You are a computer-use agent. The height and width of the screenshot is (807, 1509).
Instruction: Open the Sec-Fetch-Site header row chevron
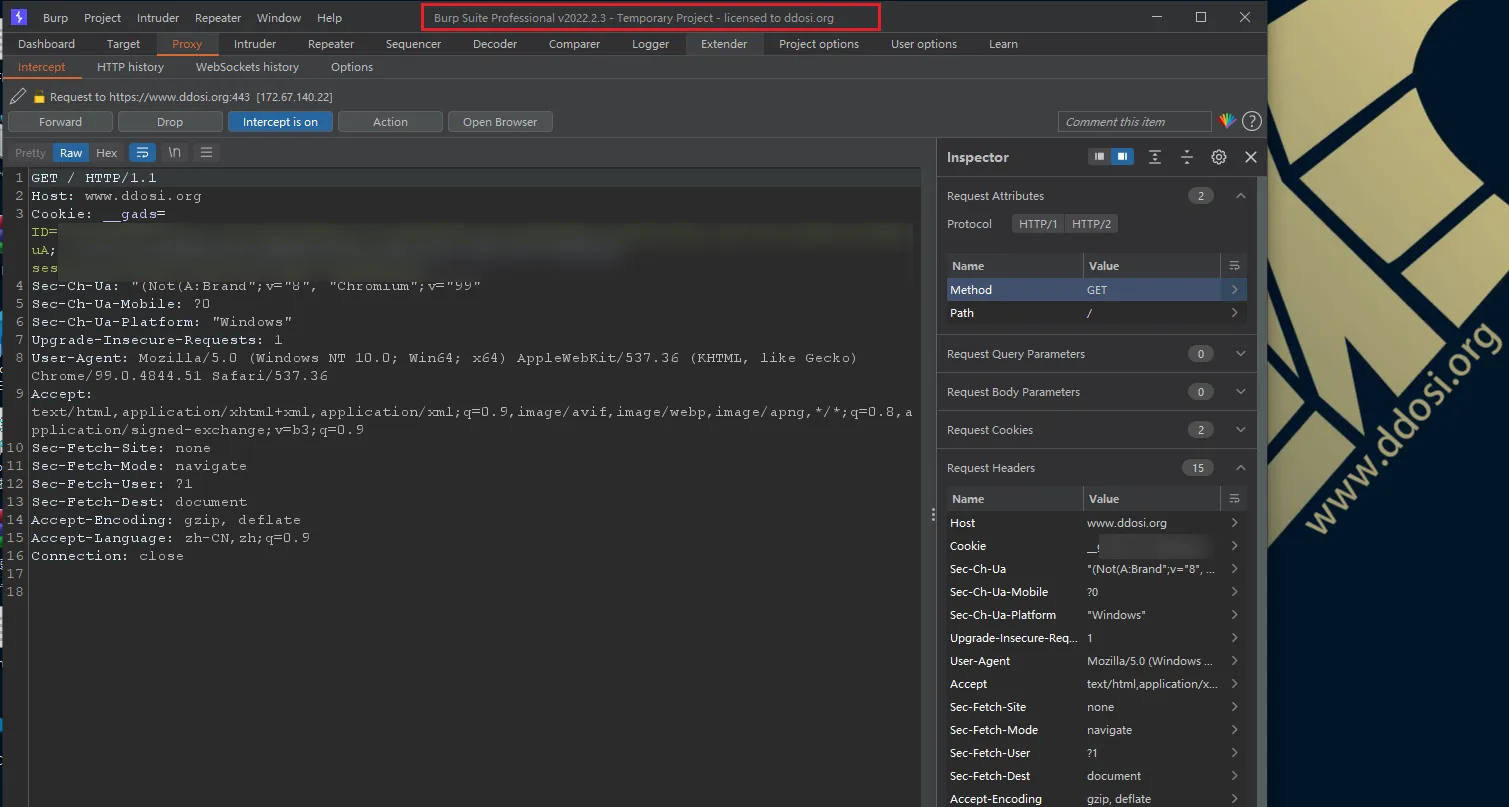pyautogui.click(x=1235, y=707)
